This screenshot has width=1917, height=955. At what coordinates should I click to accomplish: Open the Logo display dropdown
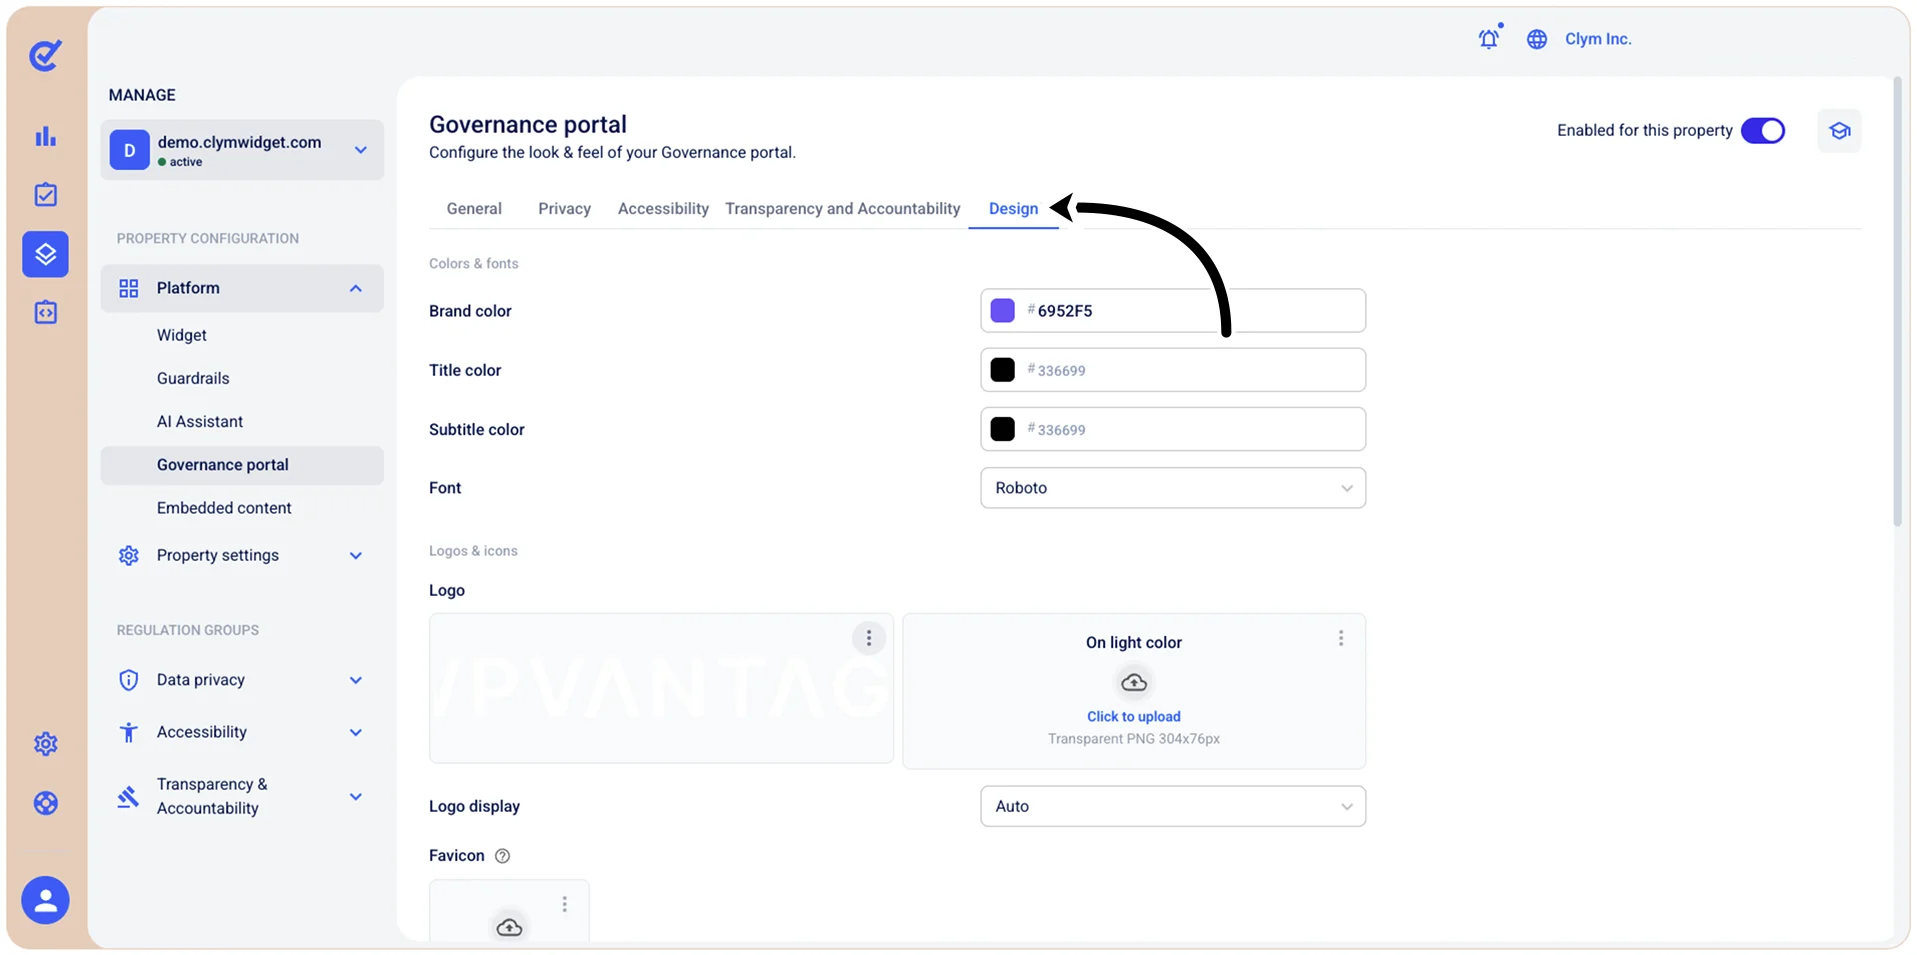(1173, 806)
